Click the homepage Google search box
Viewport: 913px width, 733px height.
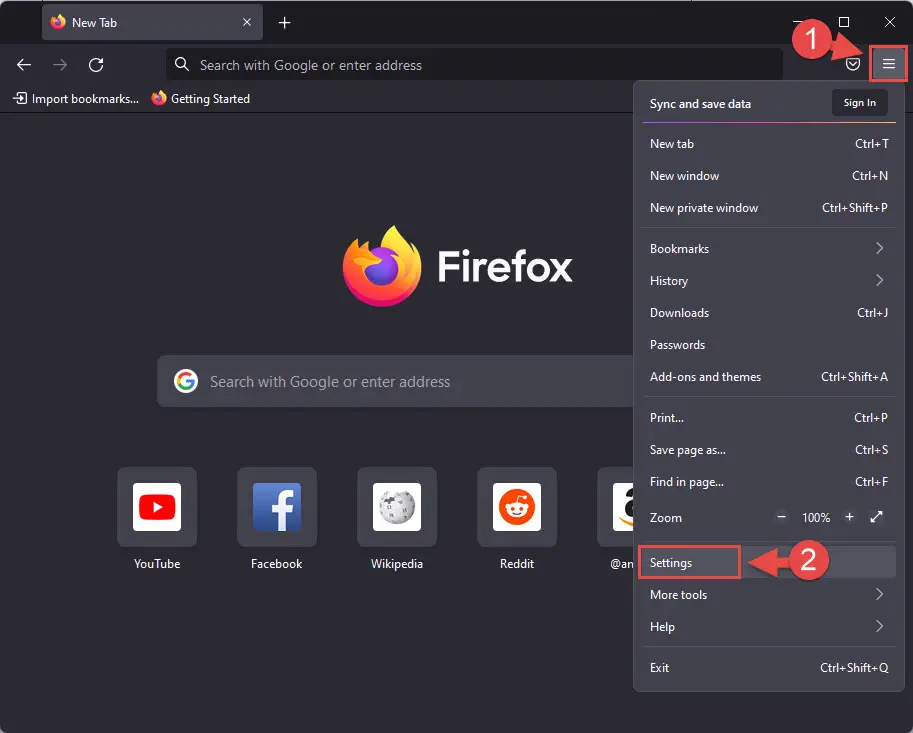[x=396, y=381]
